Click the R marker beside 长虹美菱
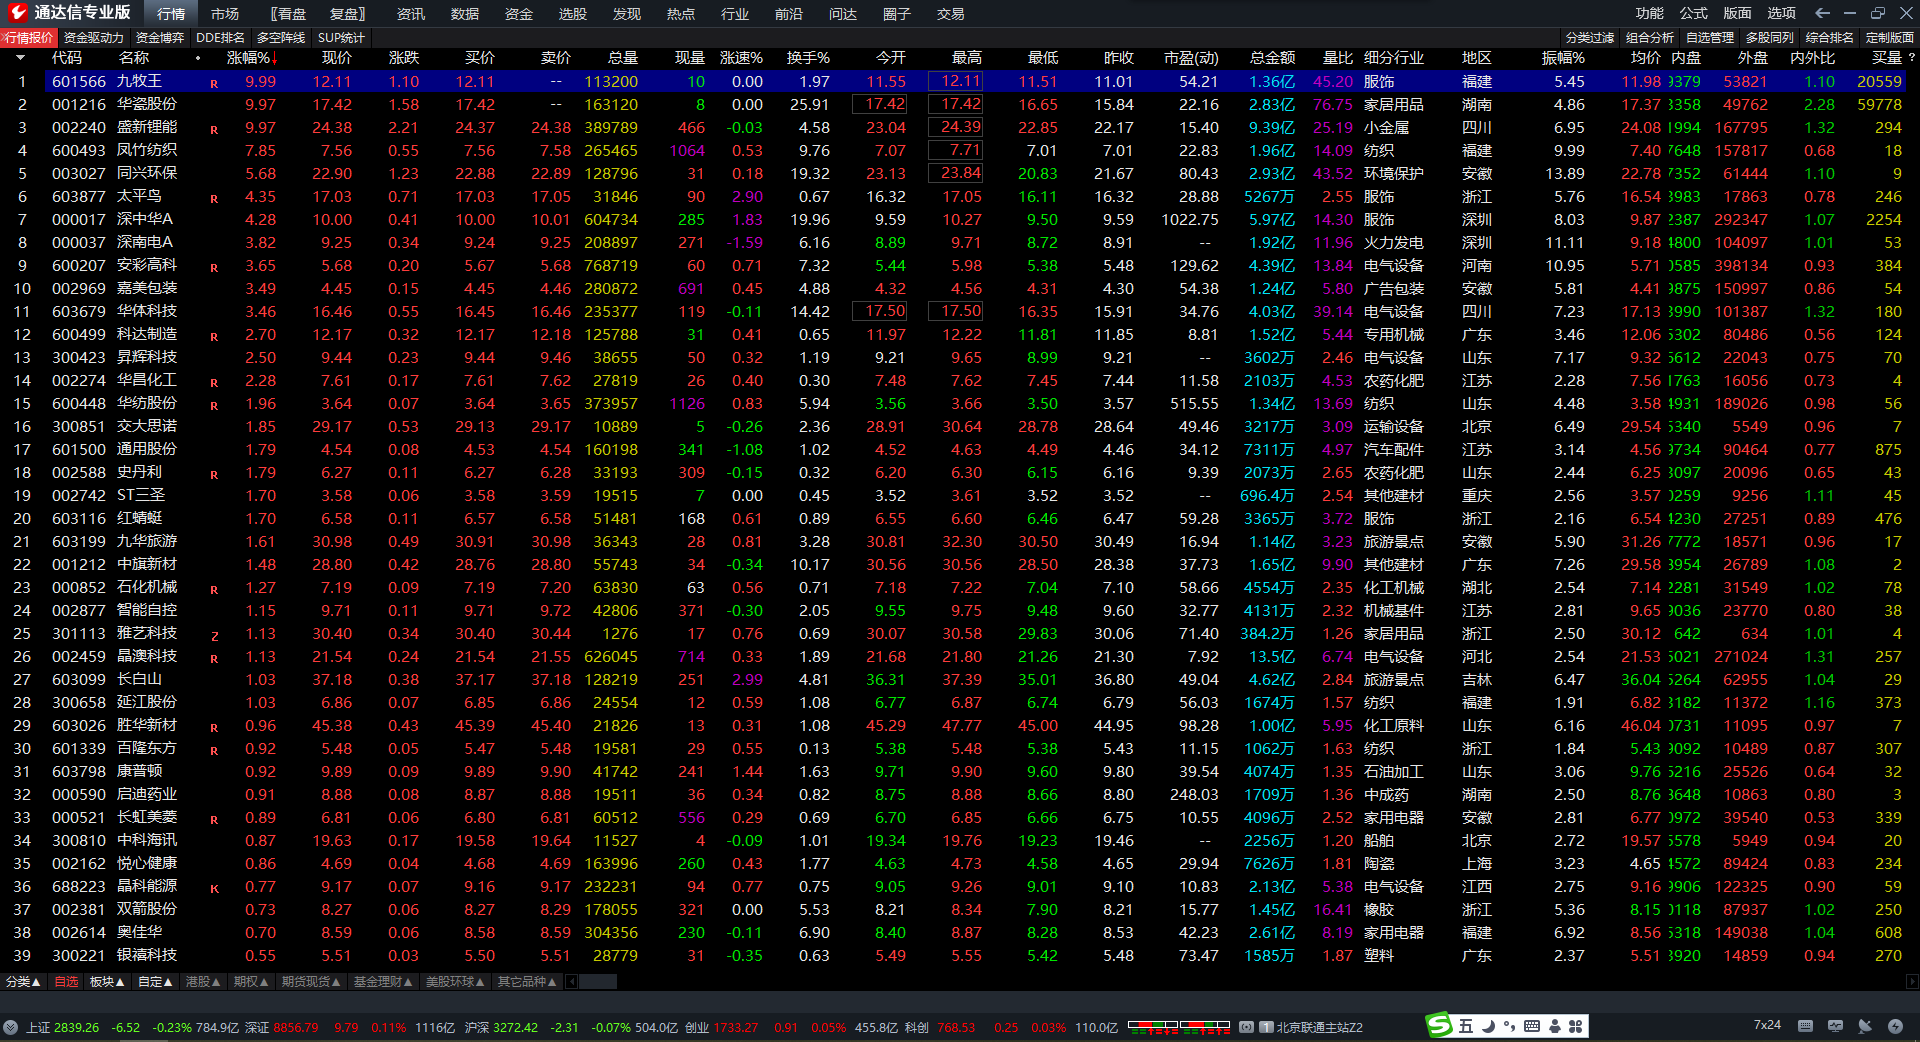This screenshot has width=1920, height=1042. pyautogui.click(x=214, y=820)
